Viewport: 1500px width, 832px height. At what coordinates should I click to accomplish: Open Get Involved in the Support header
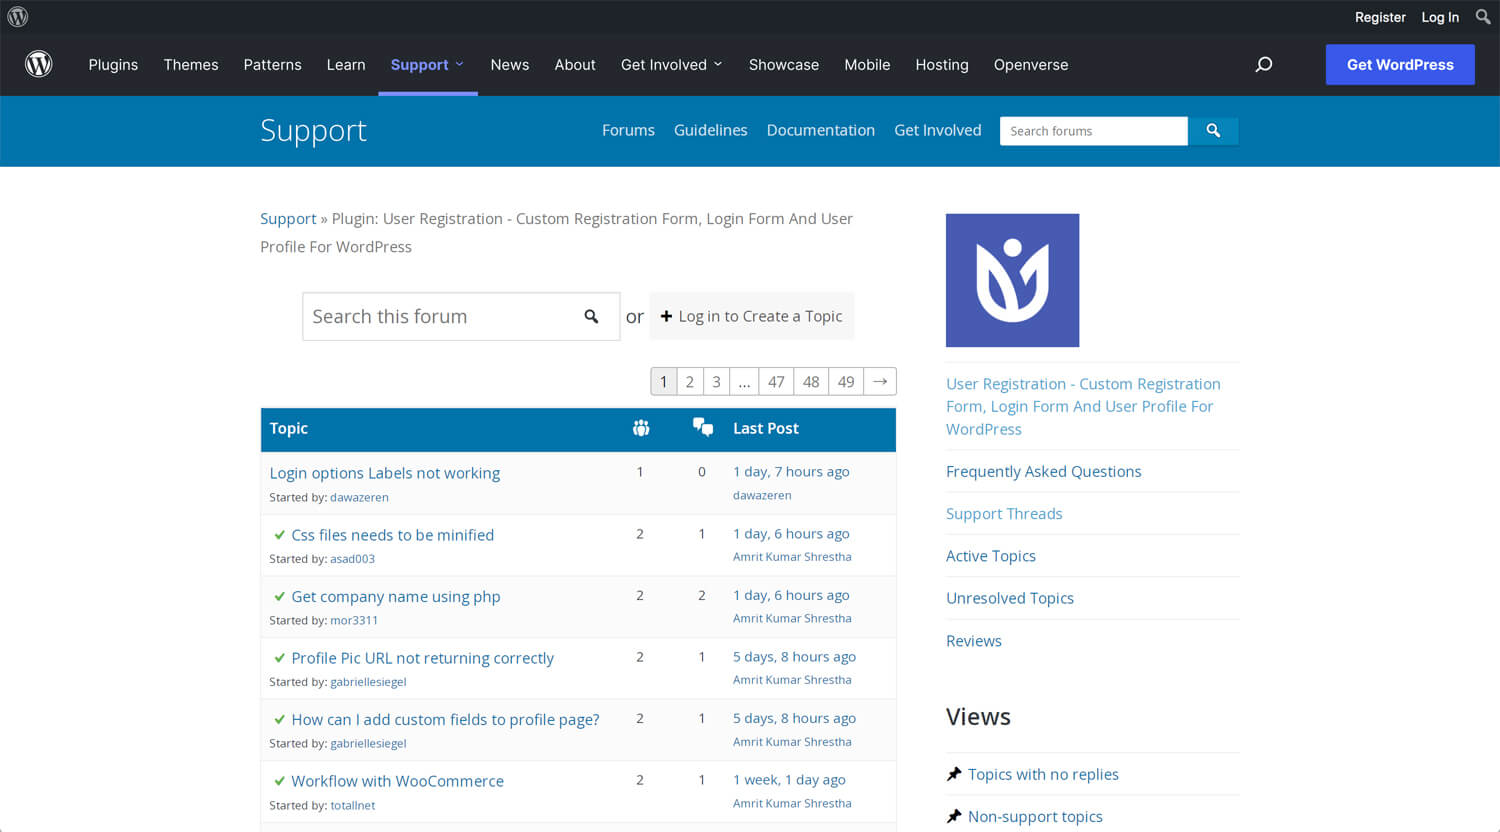coord(938,130)
